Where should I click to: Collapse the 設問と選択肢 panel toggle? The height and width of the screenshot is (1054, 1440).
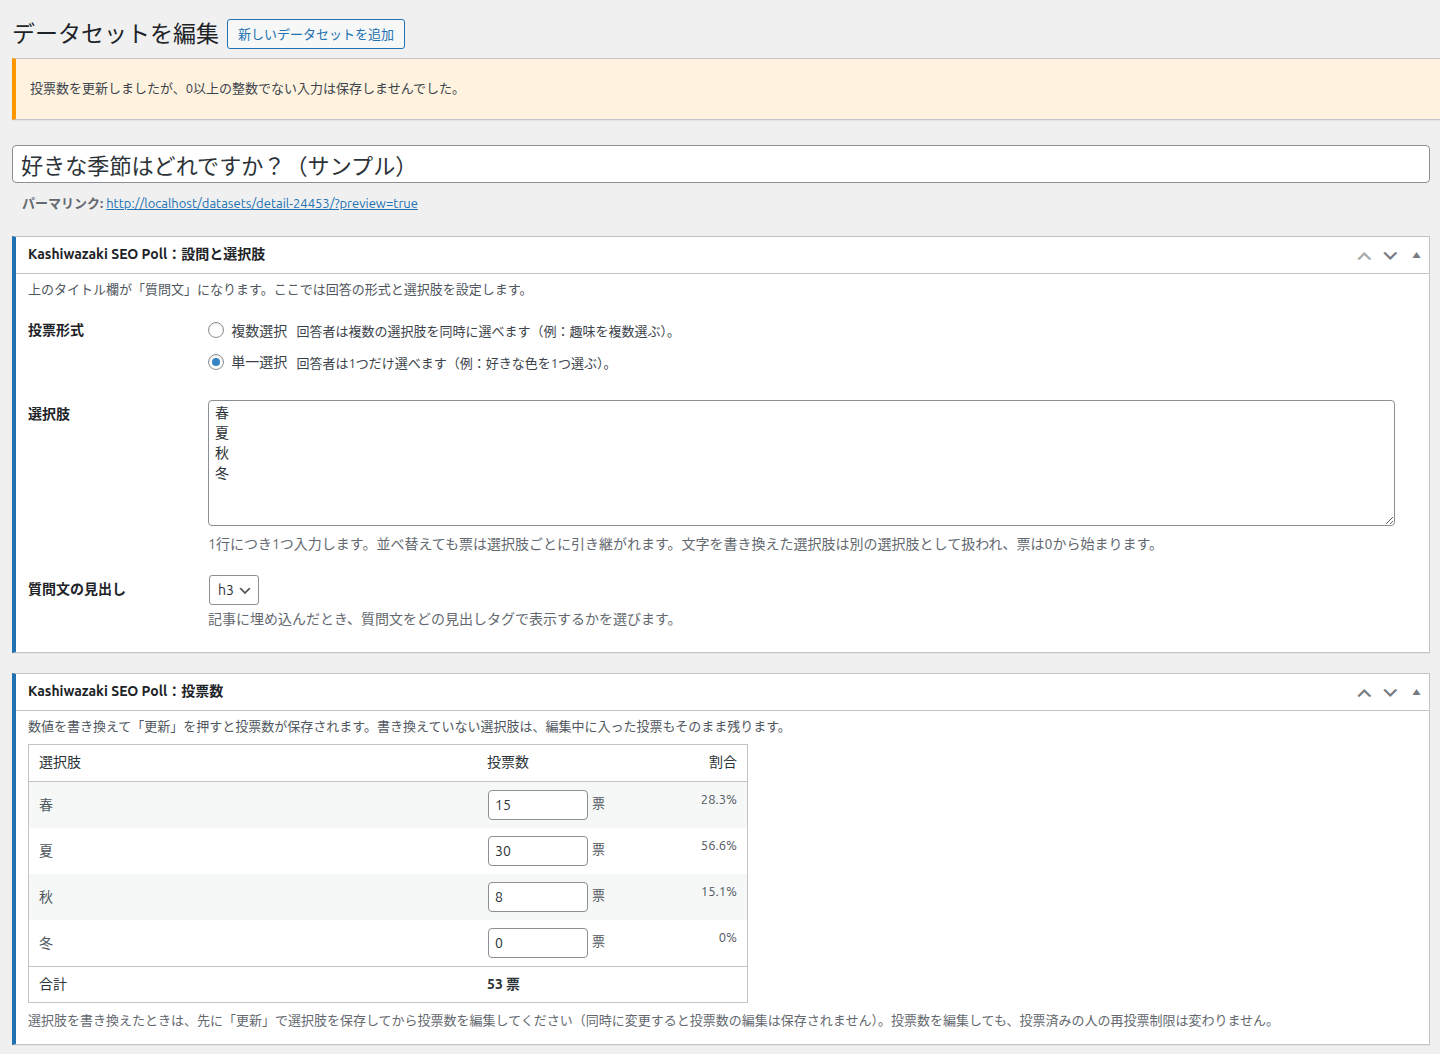pyautogui.click(x=1416, y=256)
